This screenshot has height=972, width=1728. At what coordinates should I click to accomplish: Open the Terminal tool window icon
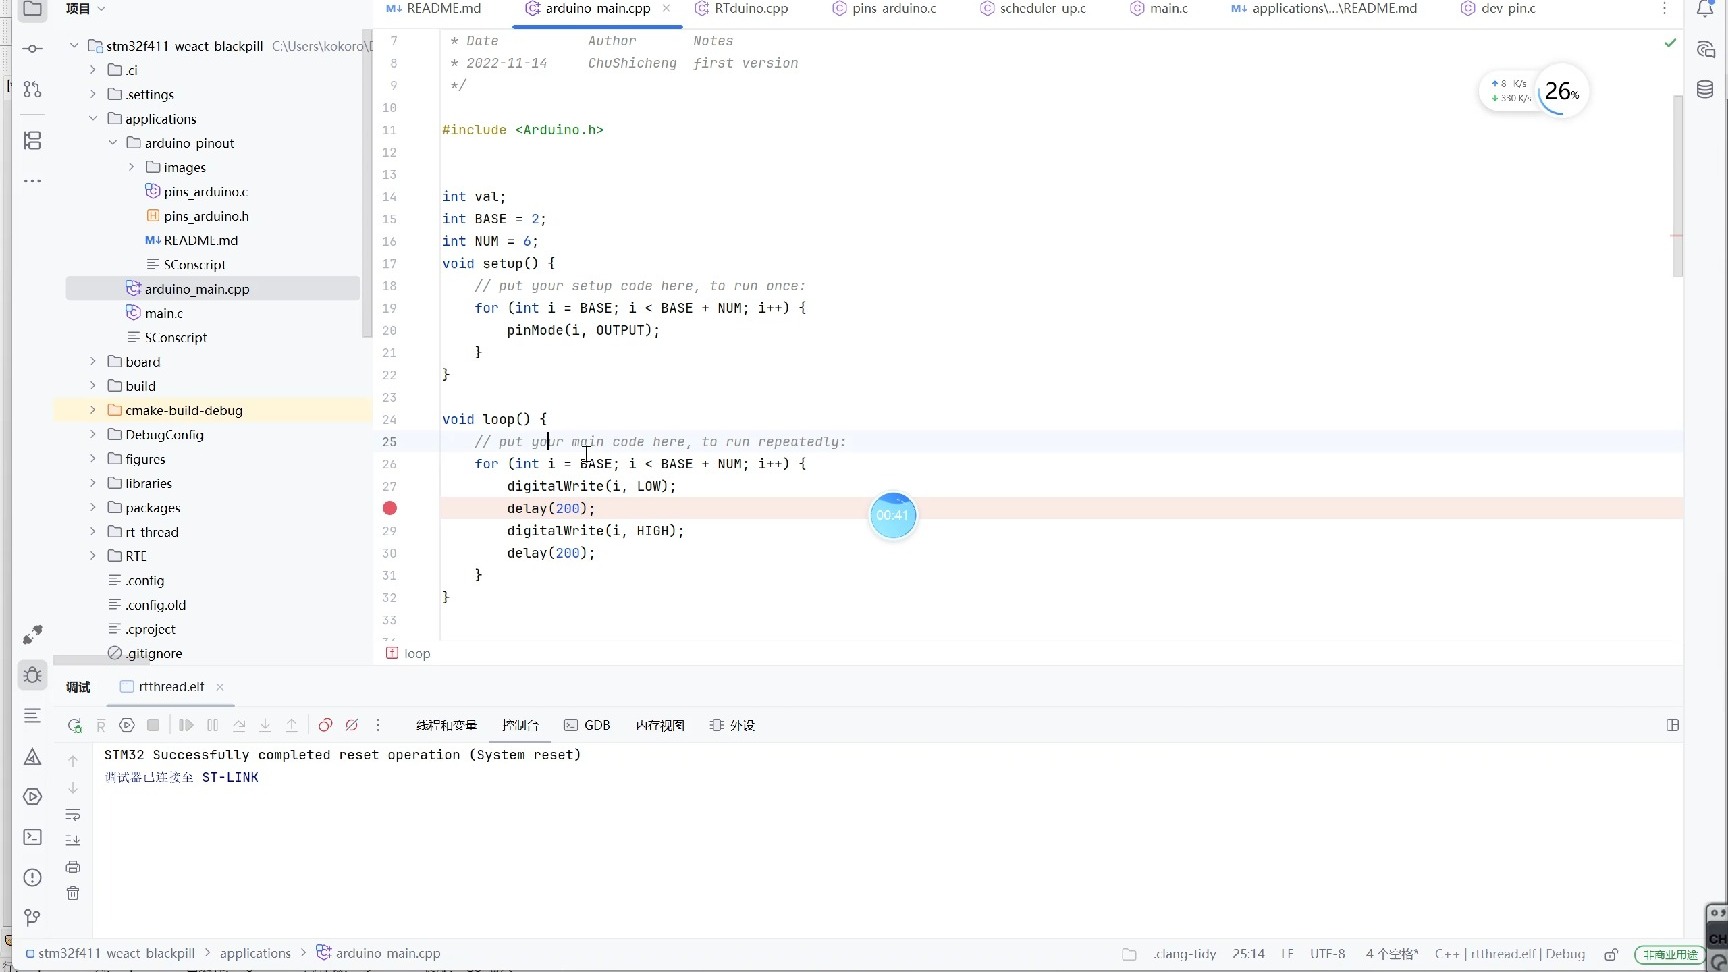pyautogui.click(x=32, y=838)
